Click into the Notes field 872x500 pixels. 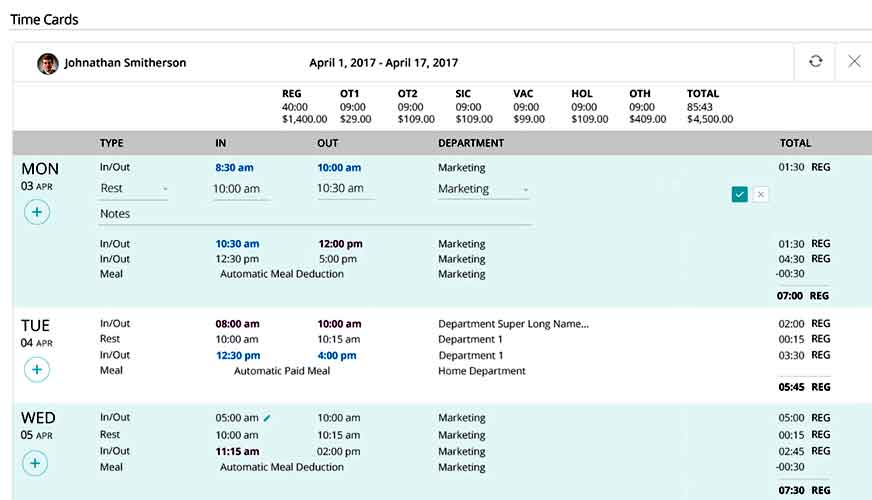315,214
